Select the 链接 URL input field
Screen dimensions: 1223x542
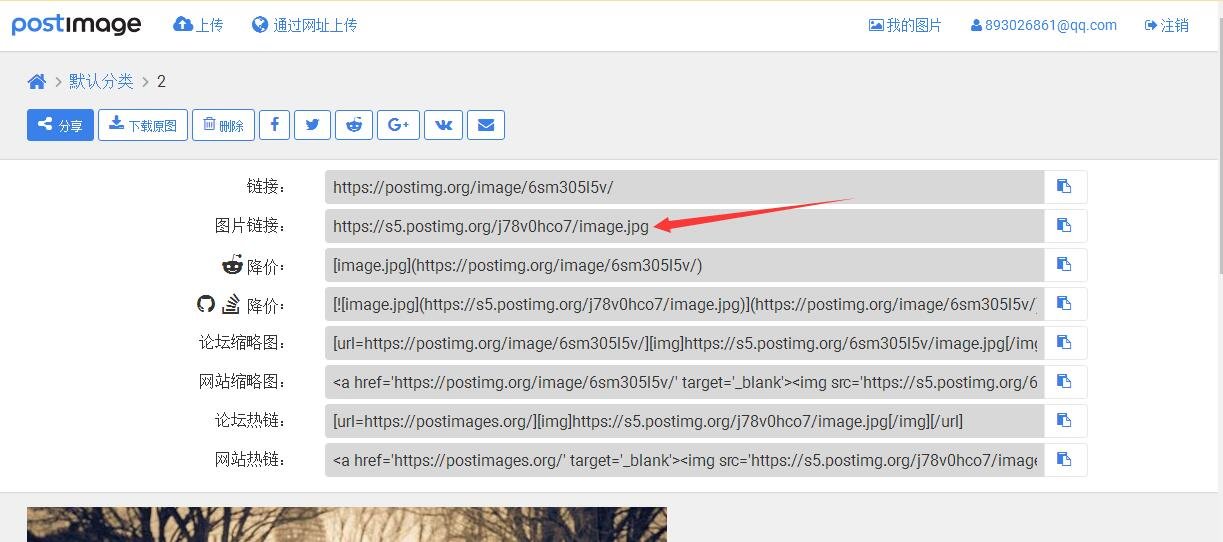pyautogui.click(x=685, y=187)
